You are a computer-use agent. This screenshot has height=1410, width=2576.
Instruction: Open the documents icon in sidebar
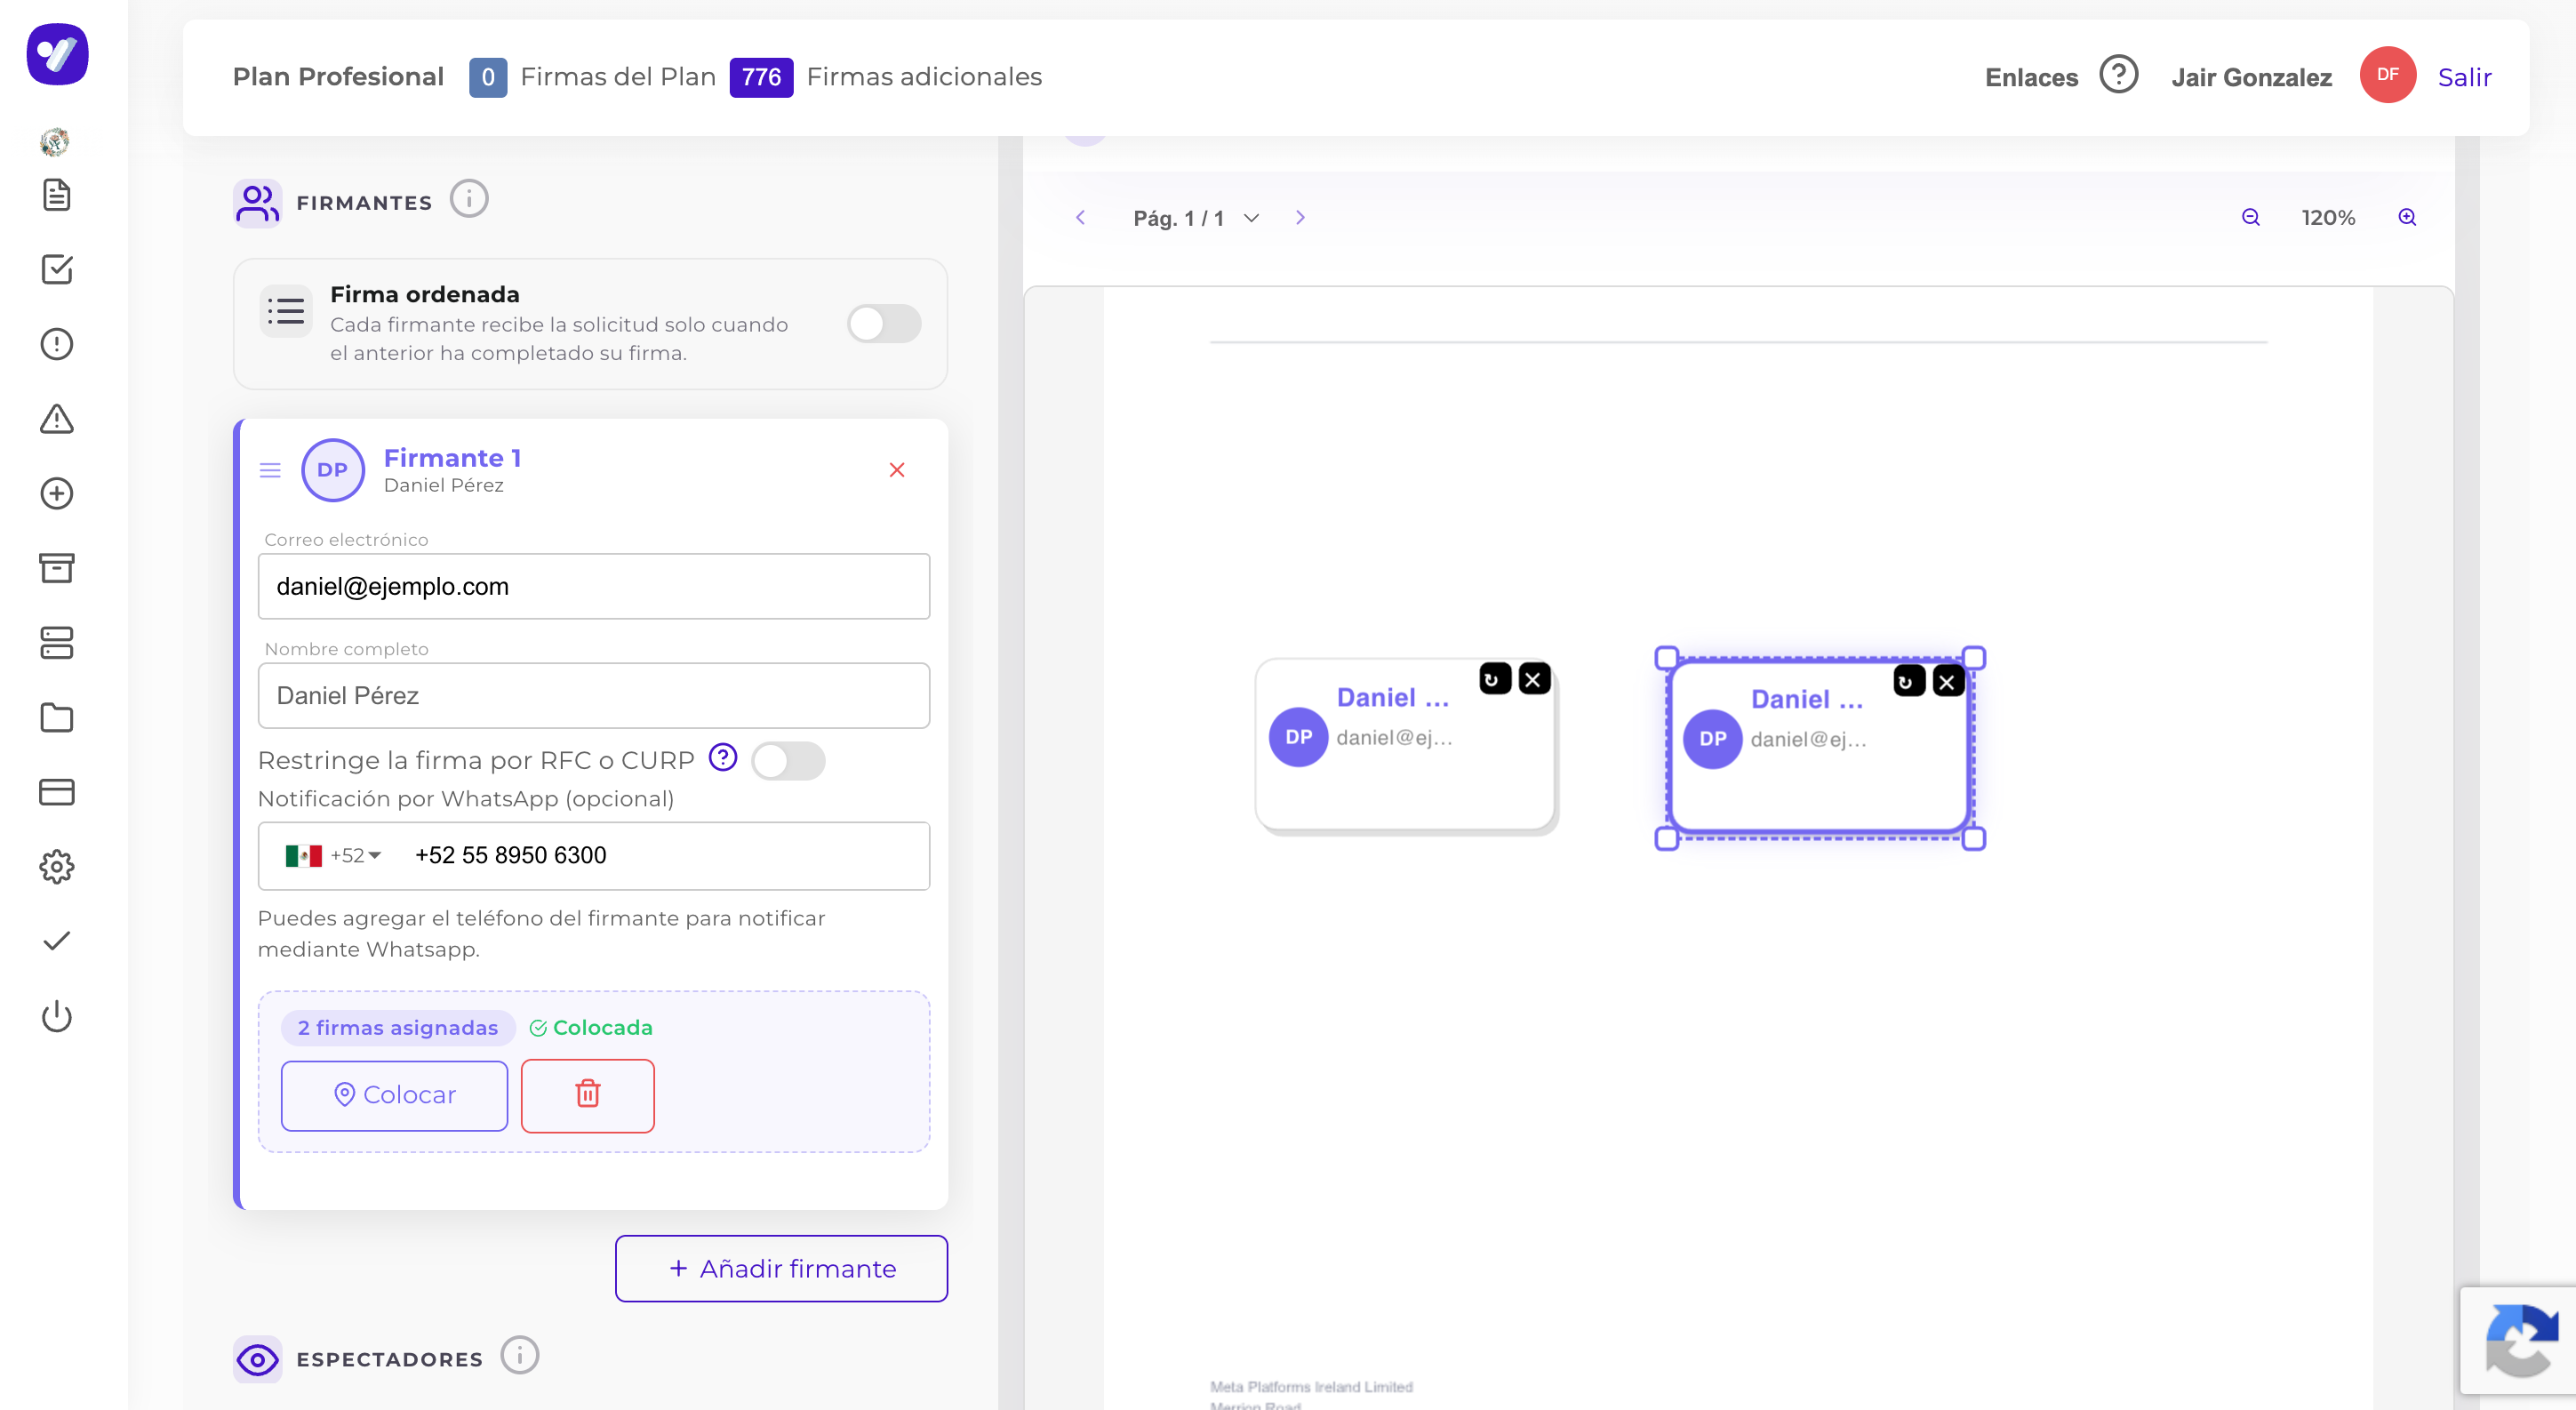tap(57, 195)
